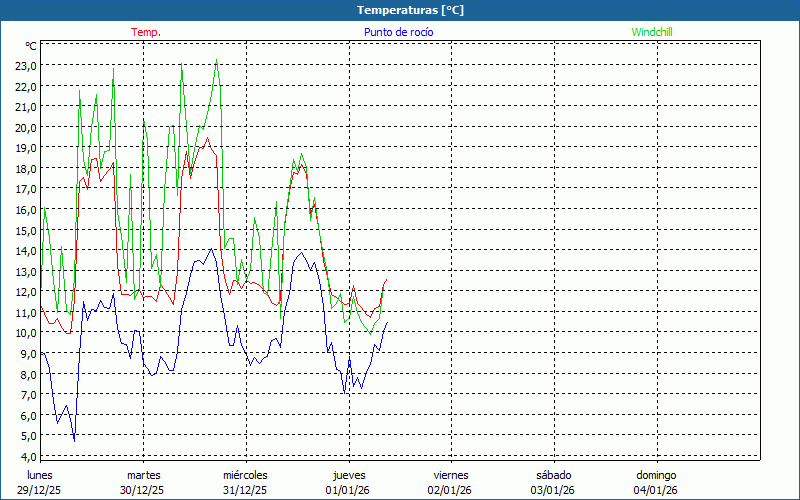This screenshot has width=800, height=500.
Task: Select the miércoles day label
Action: (x=245, y=475)
